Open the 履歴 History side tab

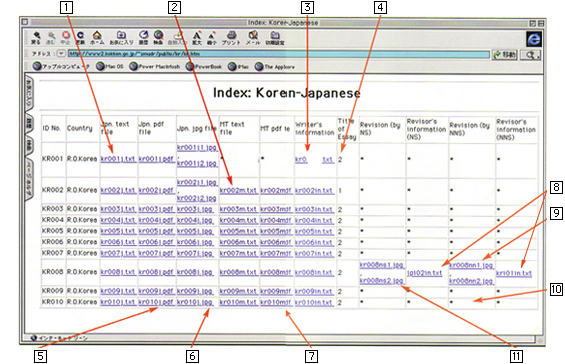pos(29,124)
